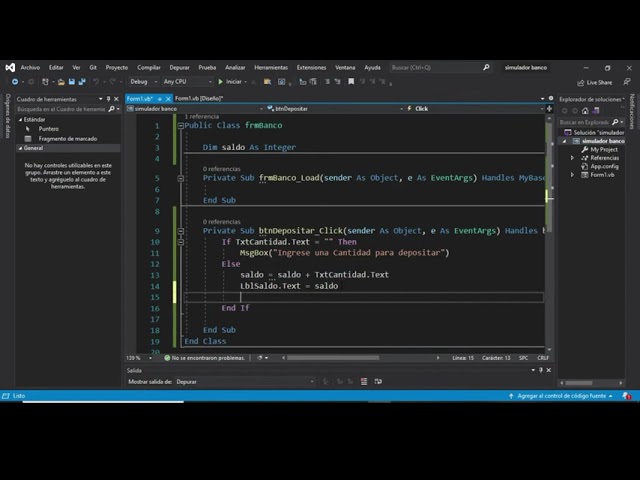Image resolution: width=640 pixels, height=480 pixels.
Task: Click the Solution Explorer switch views icon
Action: tap(596, 111)
